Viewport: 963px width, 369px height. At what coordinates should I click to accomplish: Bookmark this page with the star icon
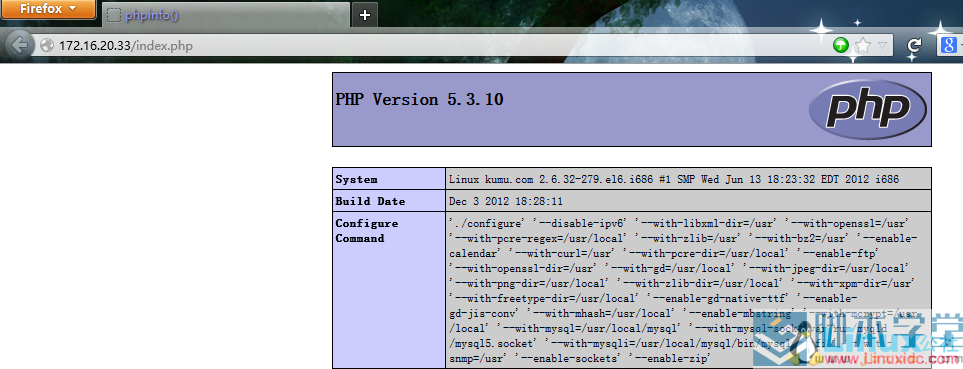[863, 45]
